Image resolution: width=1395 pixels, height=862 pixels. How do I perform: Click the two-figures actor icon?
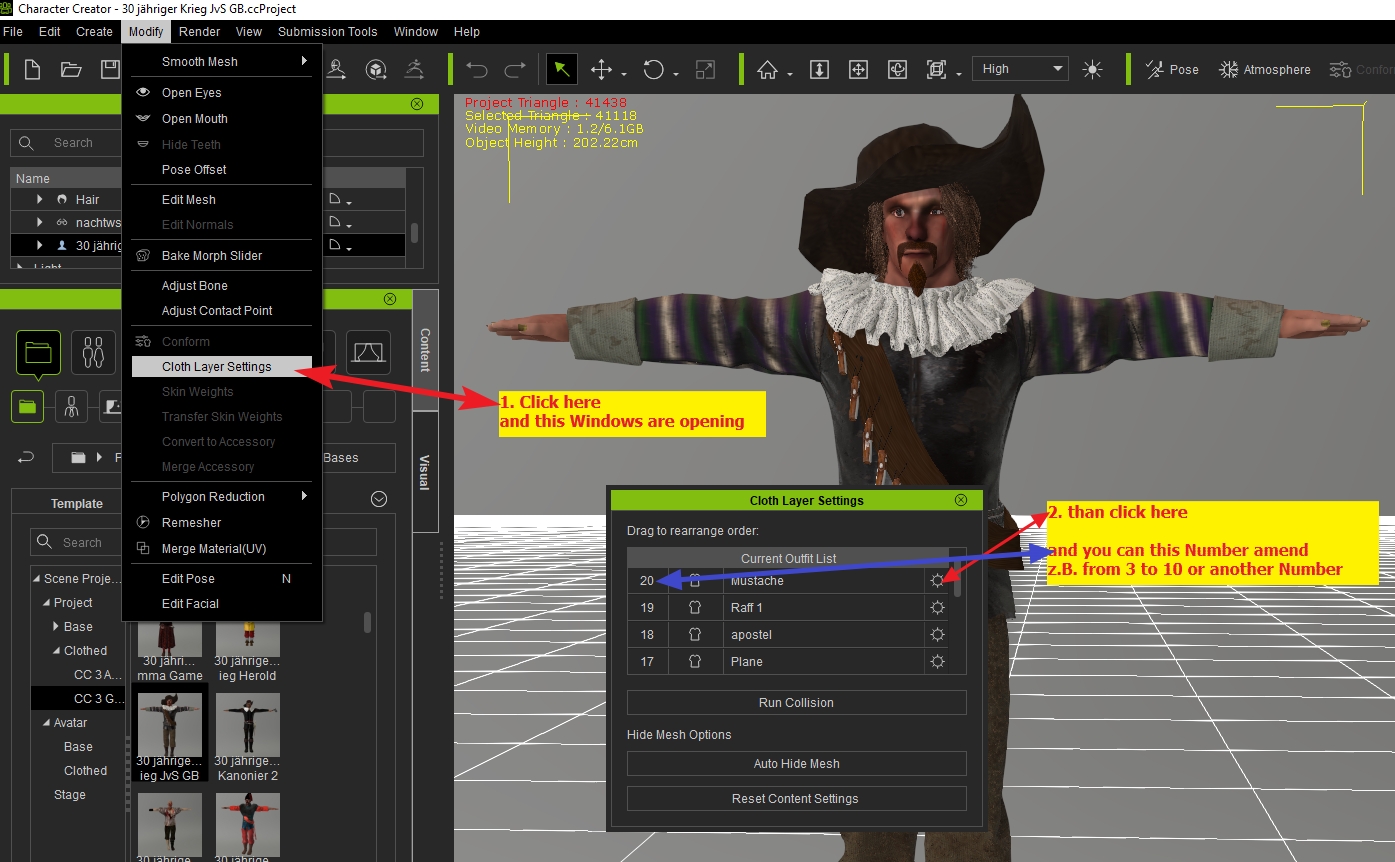pyautogui.click(x=93, y=352)
